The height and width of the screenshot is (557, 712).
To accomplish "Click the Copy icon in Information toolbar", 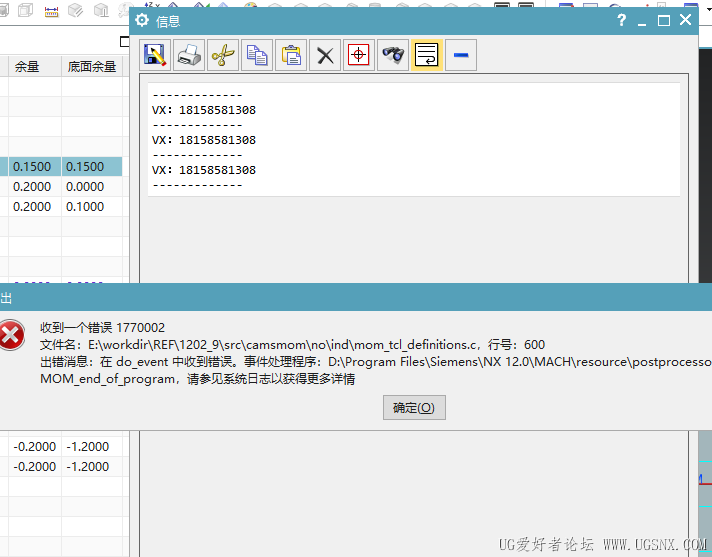I will point(257,55).
